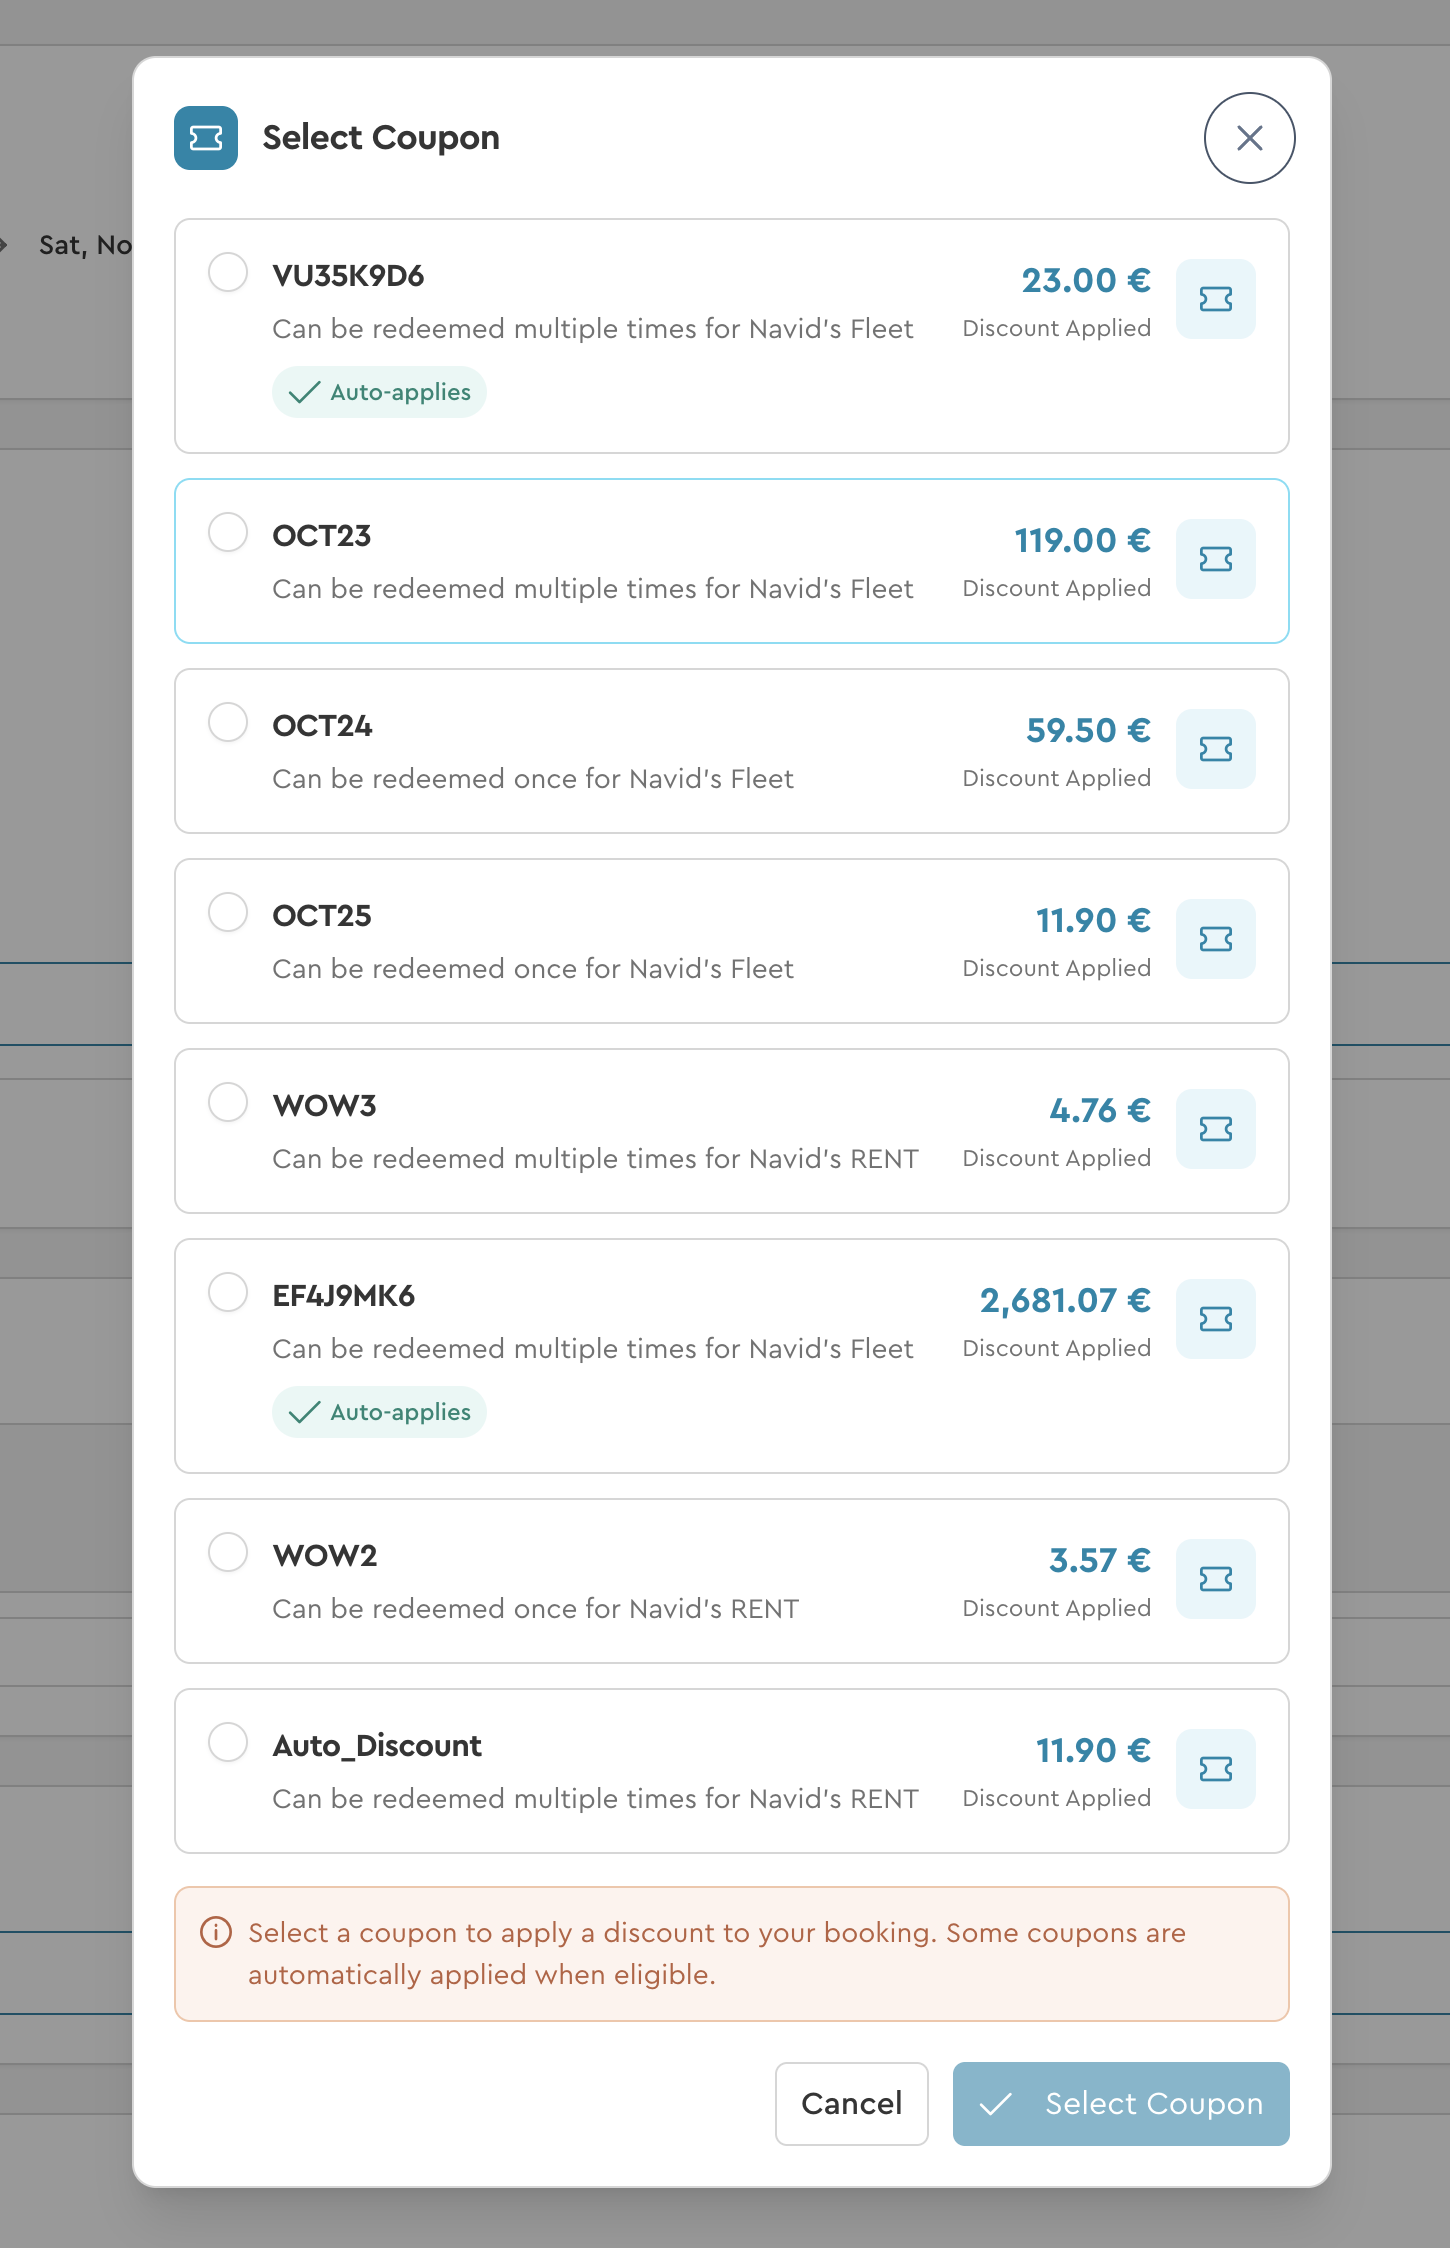The width and height of the screenshot is (1450, 2248).
Task: Pick the Auto_Discount radio button
Action: tap(228, 1742)
